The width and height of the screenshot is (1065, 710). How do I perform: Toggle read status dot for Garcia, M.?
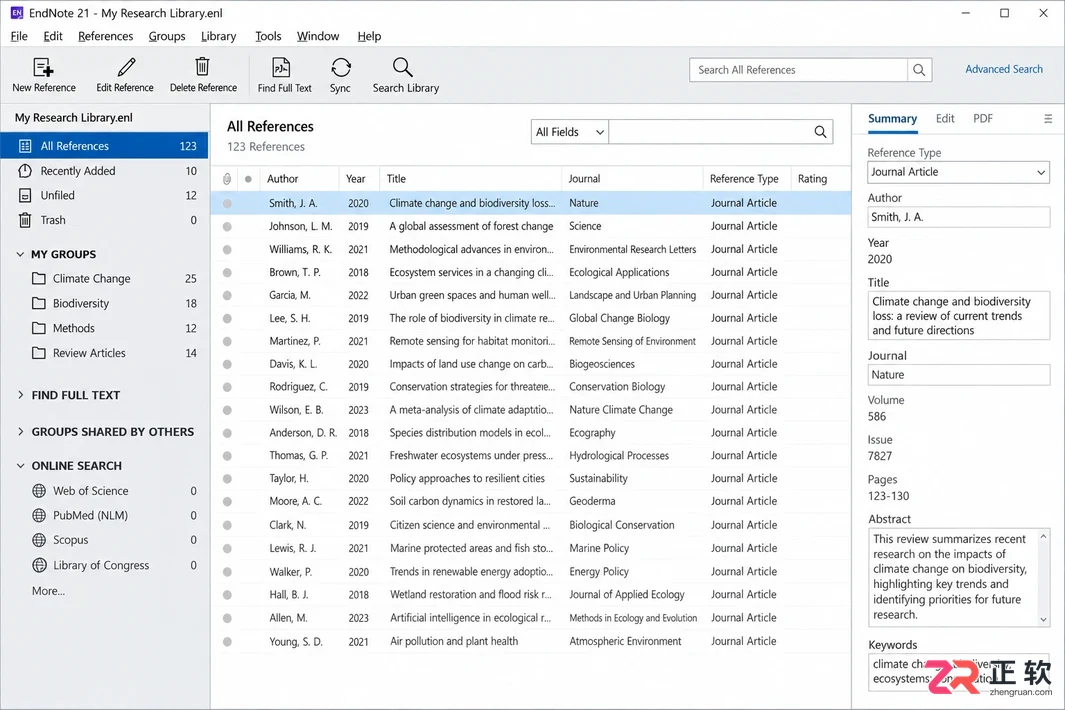click(x=227, y=296)
